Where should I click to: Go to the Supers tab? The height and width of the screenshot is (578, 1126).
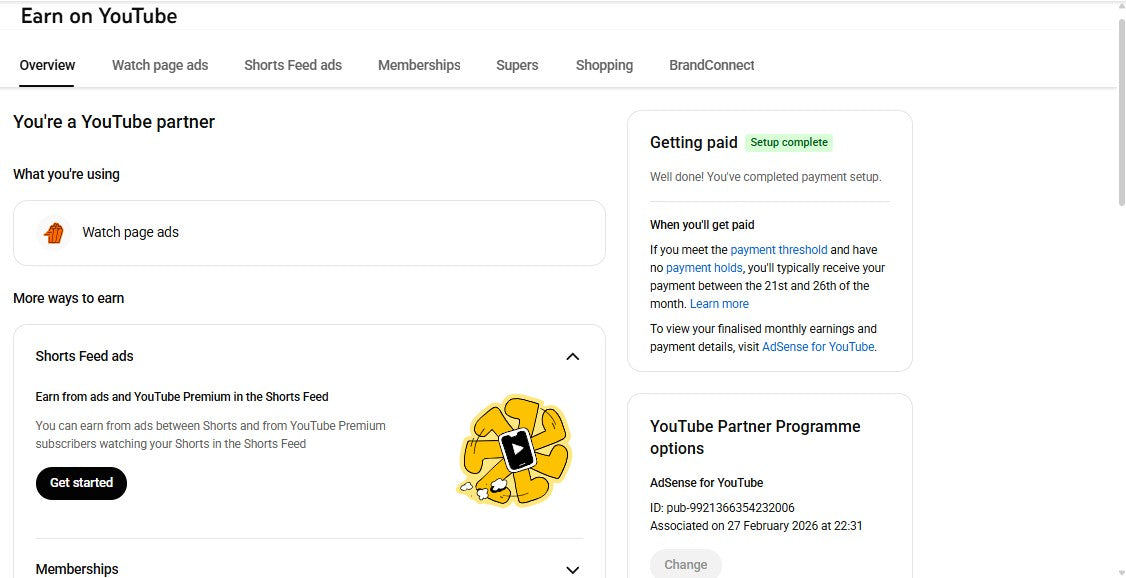(x=517, y=65)
